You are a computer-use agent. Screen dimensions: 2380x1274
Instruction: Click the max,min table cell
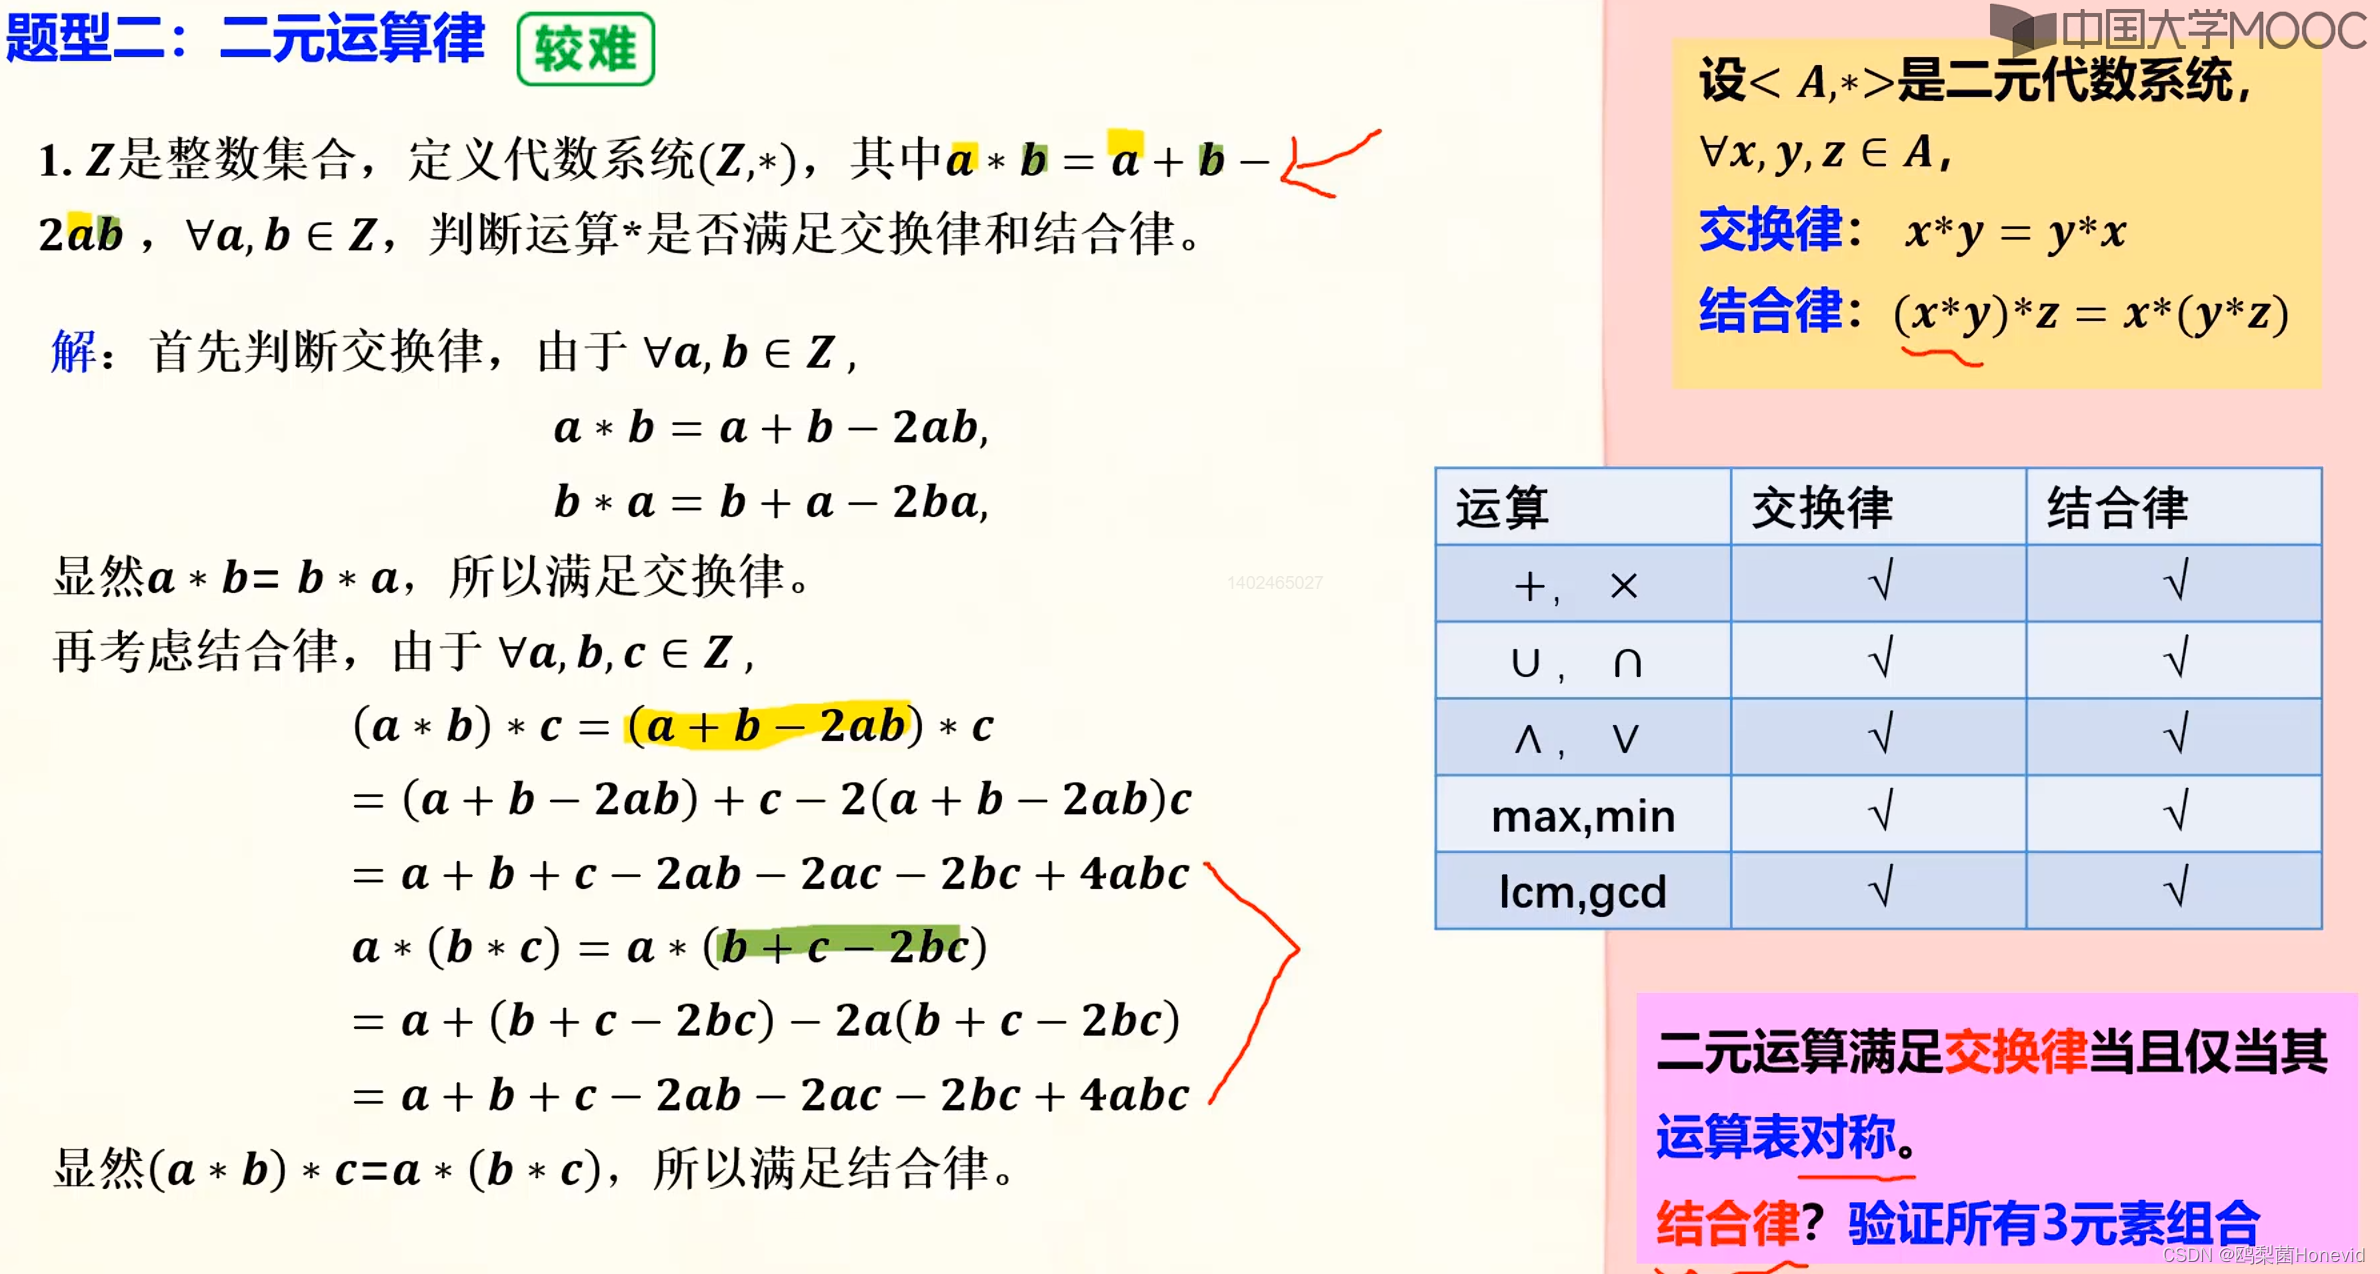[x=1582, y=815]
